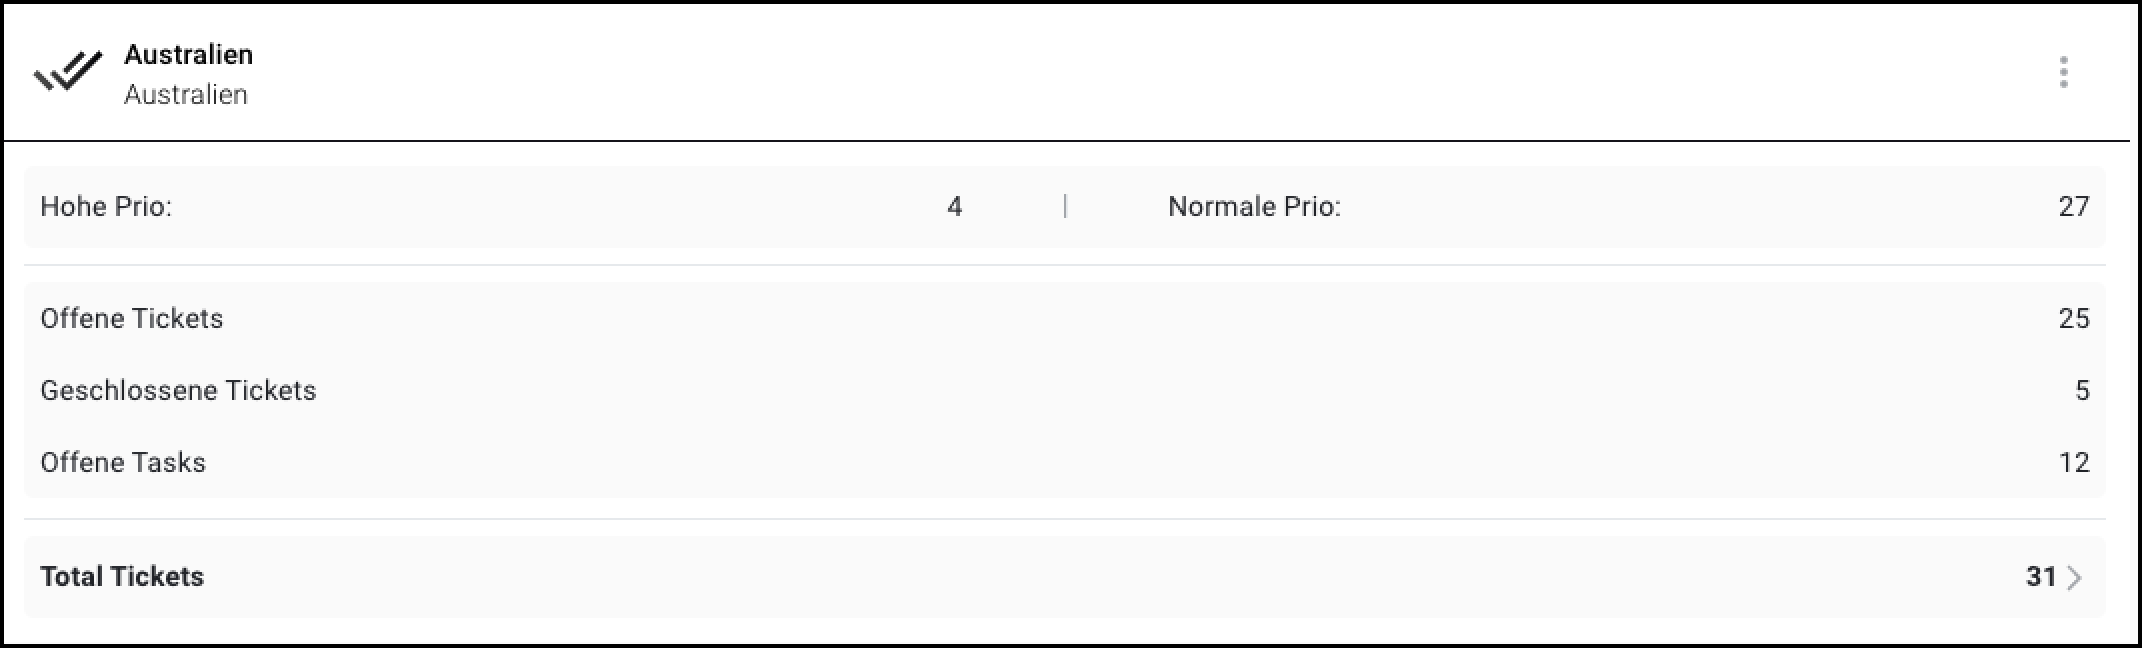The height and width of the screenshot is (648, 2142).
Task: Click the Offene Tasks count 12
Action: [2073, 463]
